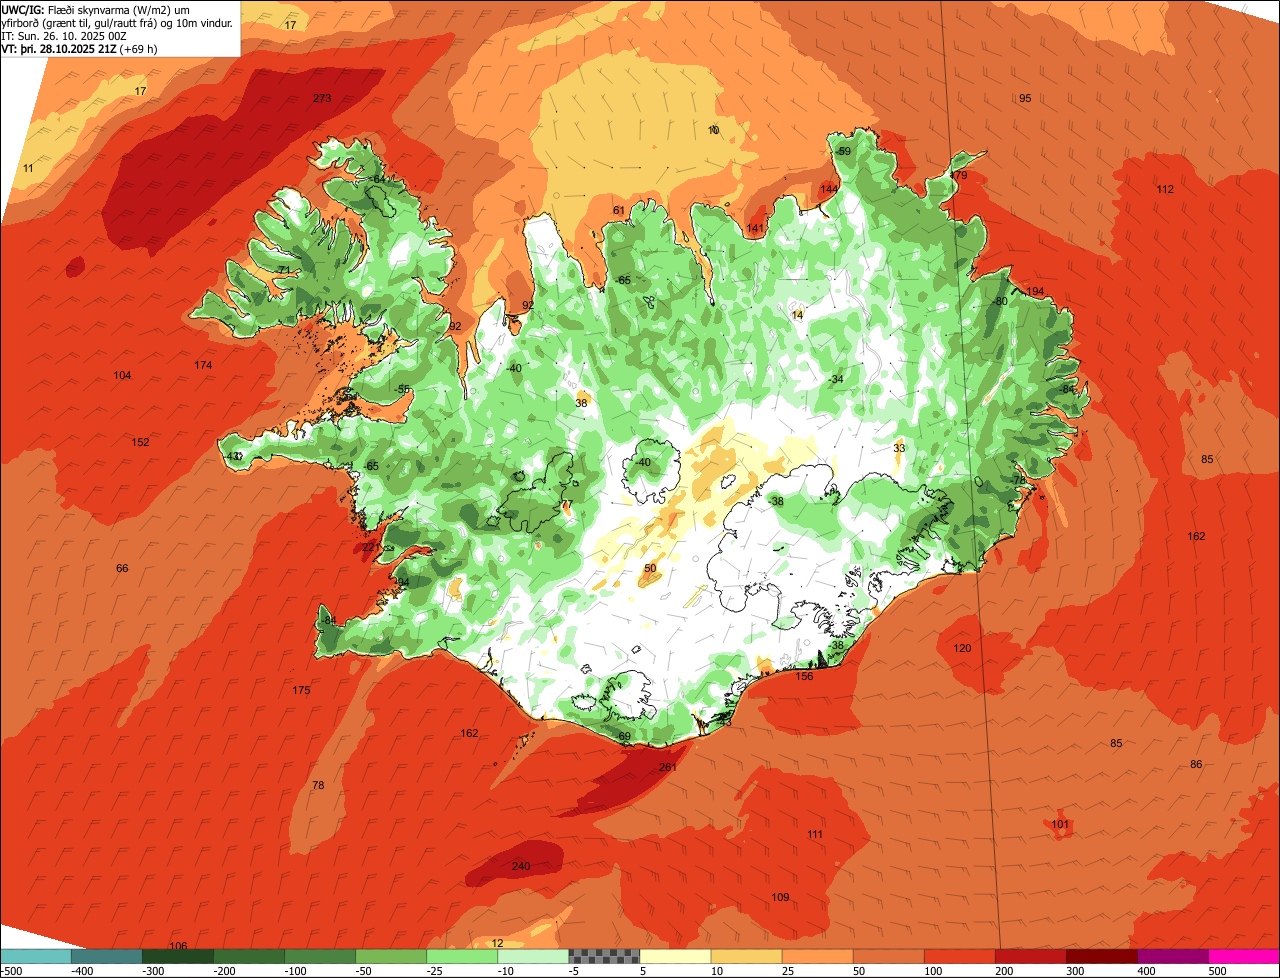The height and width of the screenshot is (978, 1280).
Task: Click the 112 value in the northeast sea
Action: tap(1165, 189)
